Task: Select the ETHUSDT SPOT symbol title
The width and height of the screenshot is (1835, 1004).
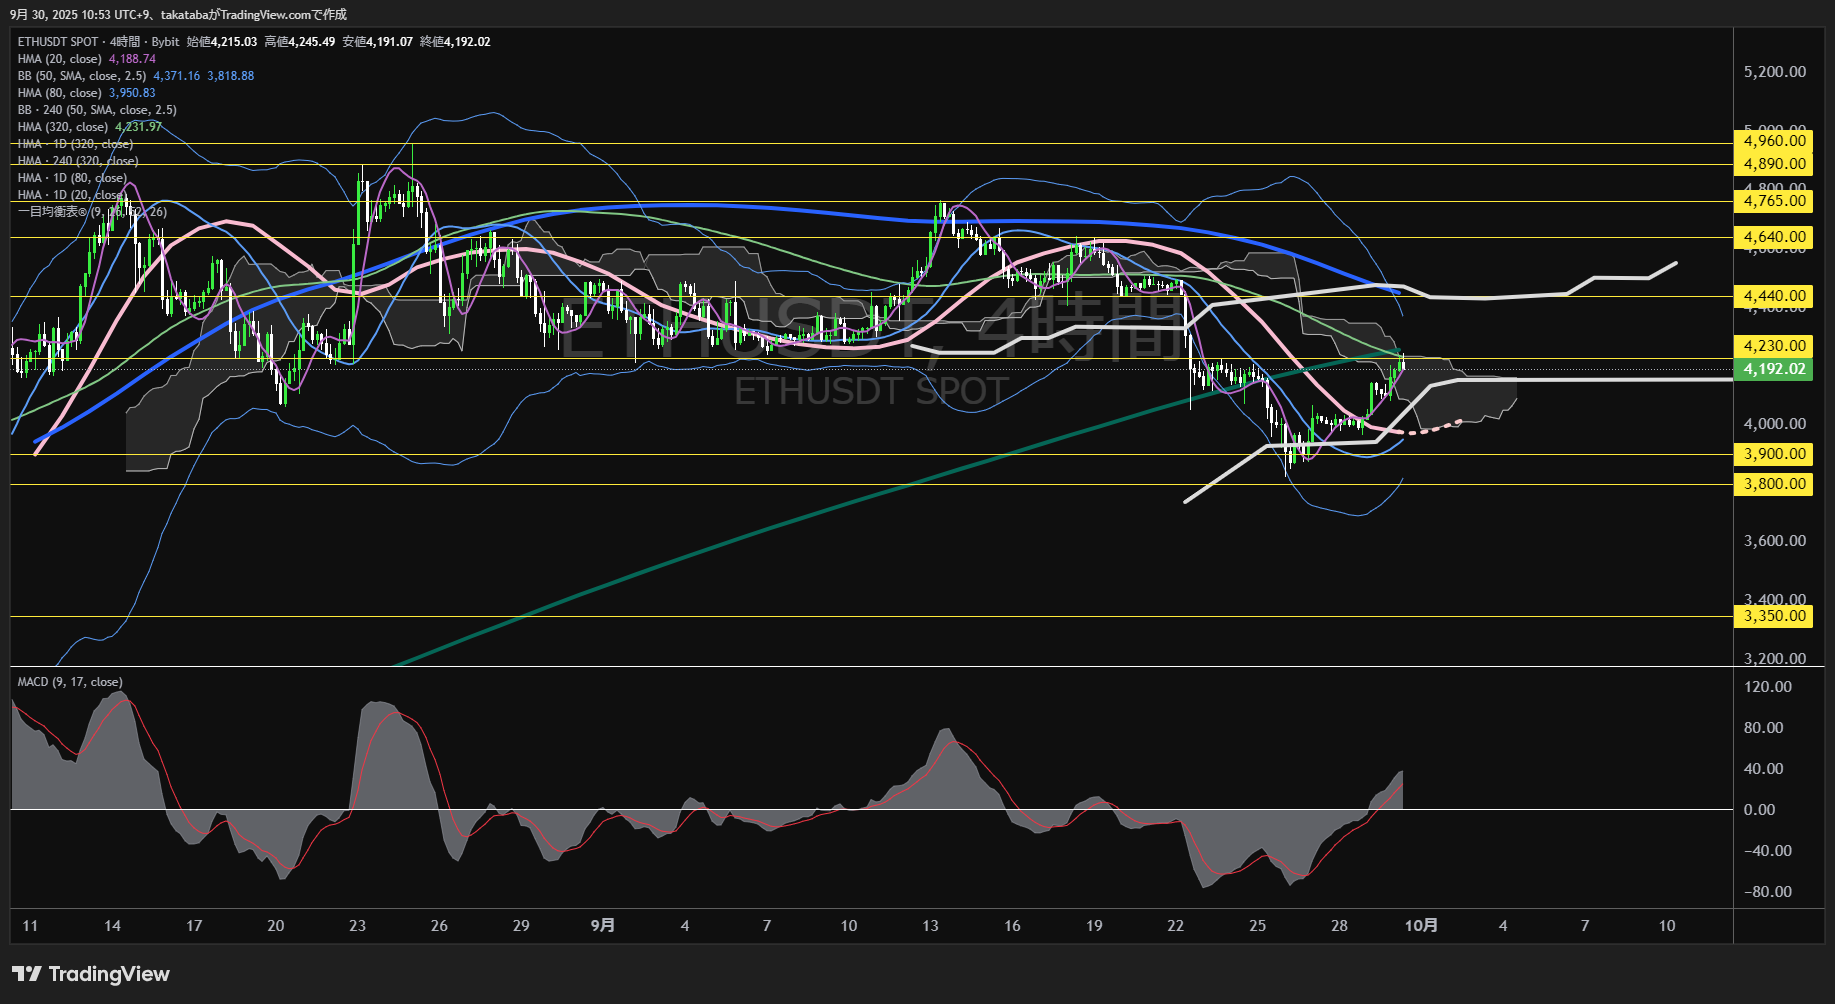Action: click(x=58, y=42)
